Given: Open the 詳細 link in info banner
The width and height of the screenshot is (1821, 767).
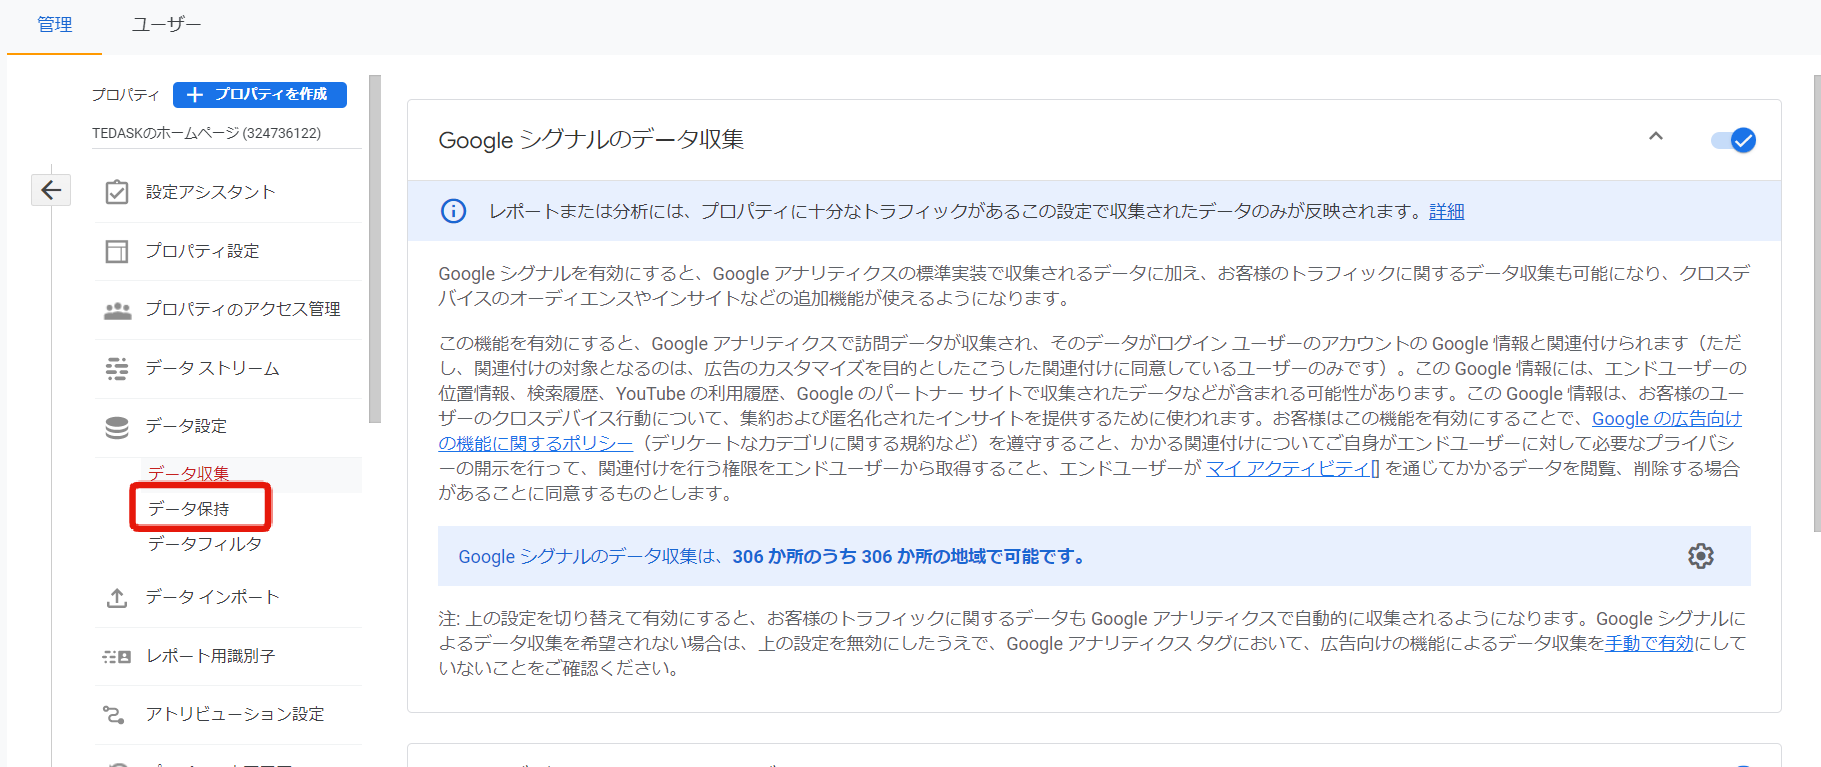Looking at the screenshot, I should [1446, 211].
